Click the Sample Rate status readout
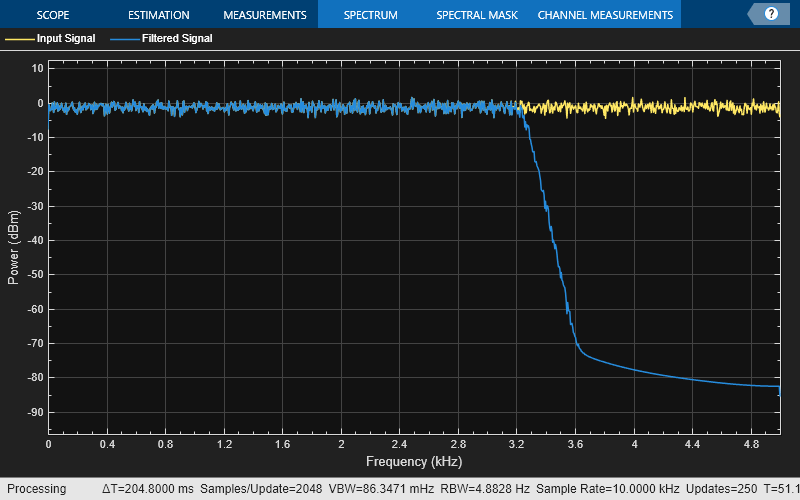Image resolution: width=800 pixels, height=500 pixels. (608, 489)
